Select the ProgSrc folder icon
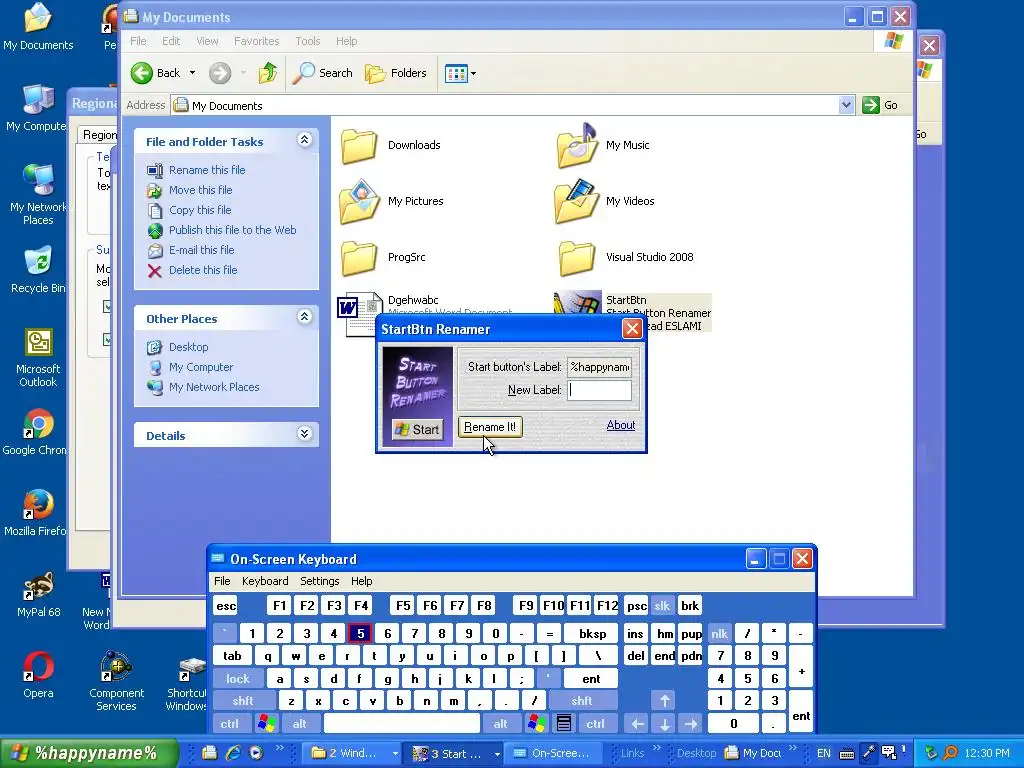The image size is (1024, 768). 359,258
